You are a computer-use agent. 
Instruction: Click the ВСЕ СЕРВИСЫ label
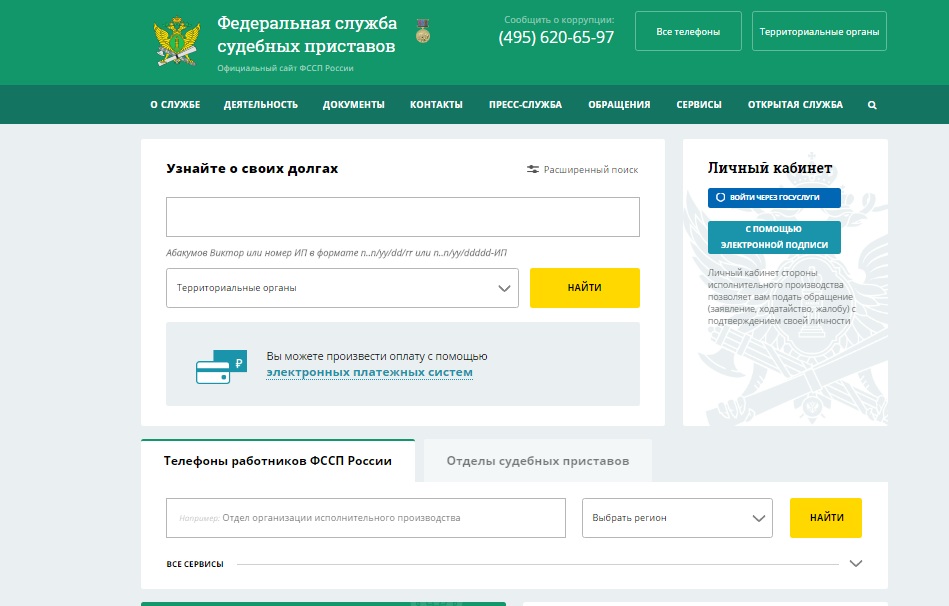coord(195,564)
